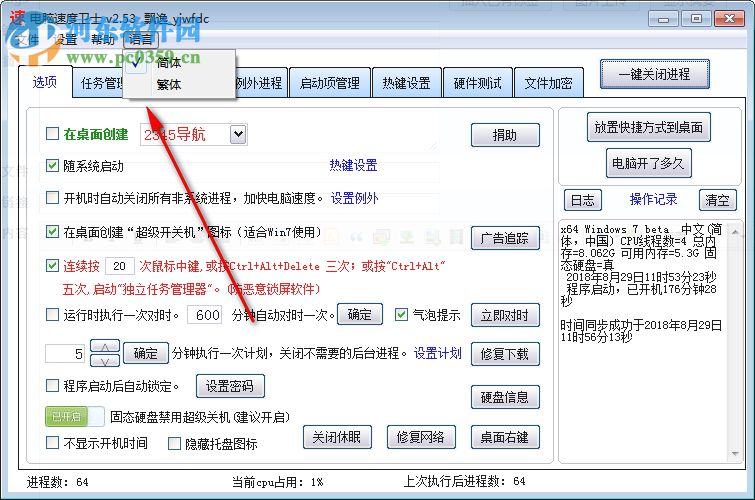This screenshot has height=500, width=755.
Task: Click the middle-click count field 20
Action: (119, 266)
